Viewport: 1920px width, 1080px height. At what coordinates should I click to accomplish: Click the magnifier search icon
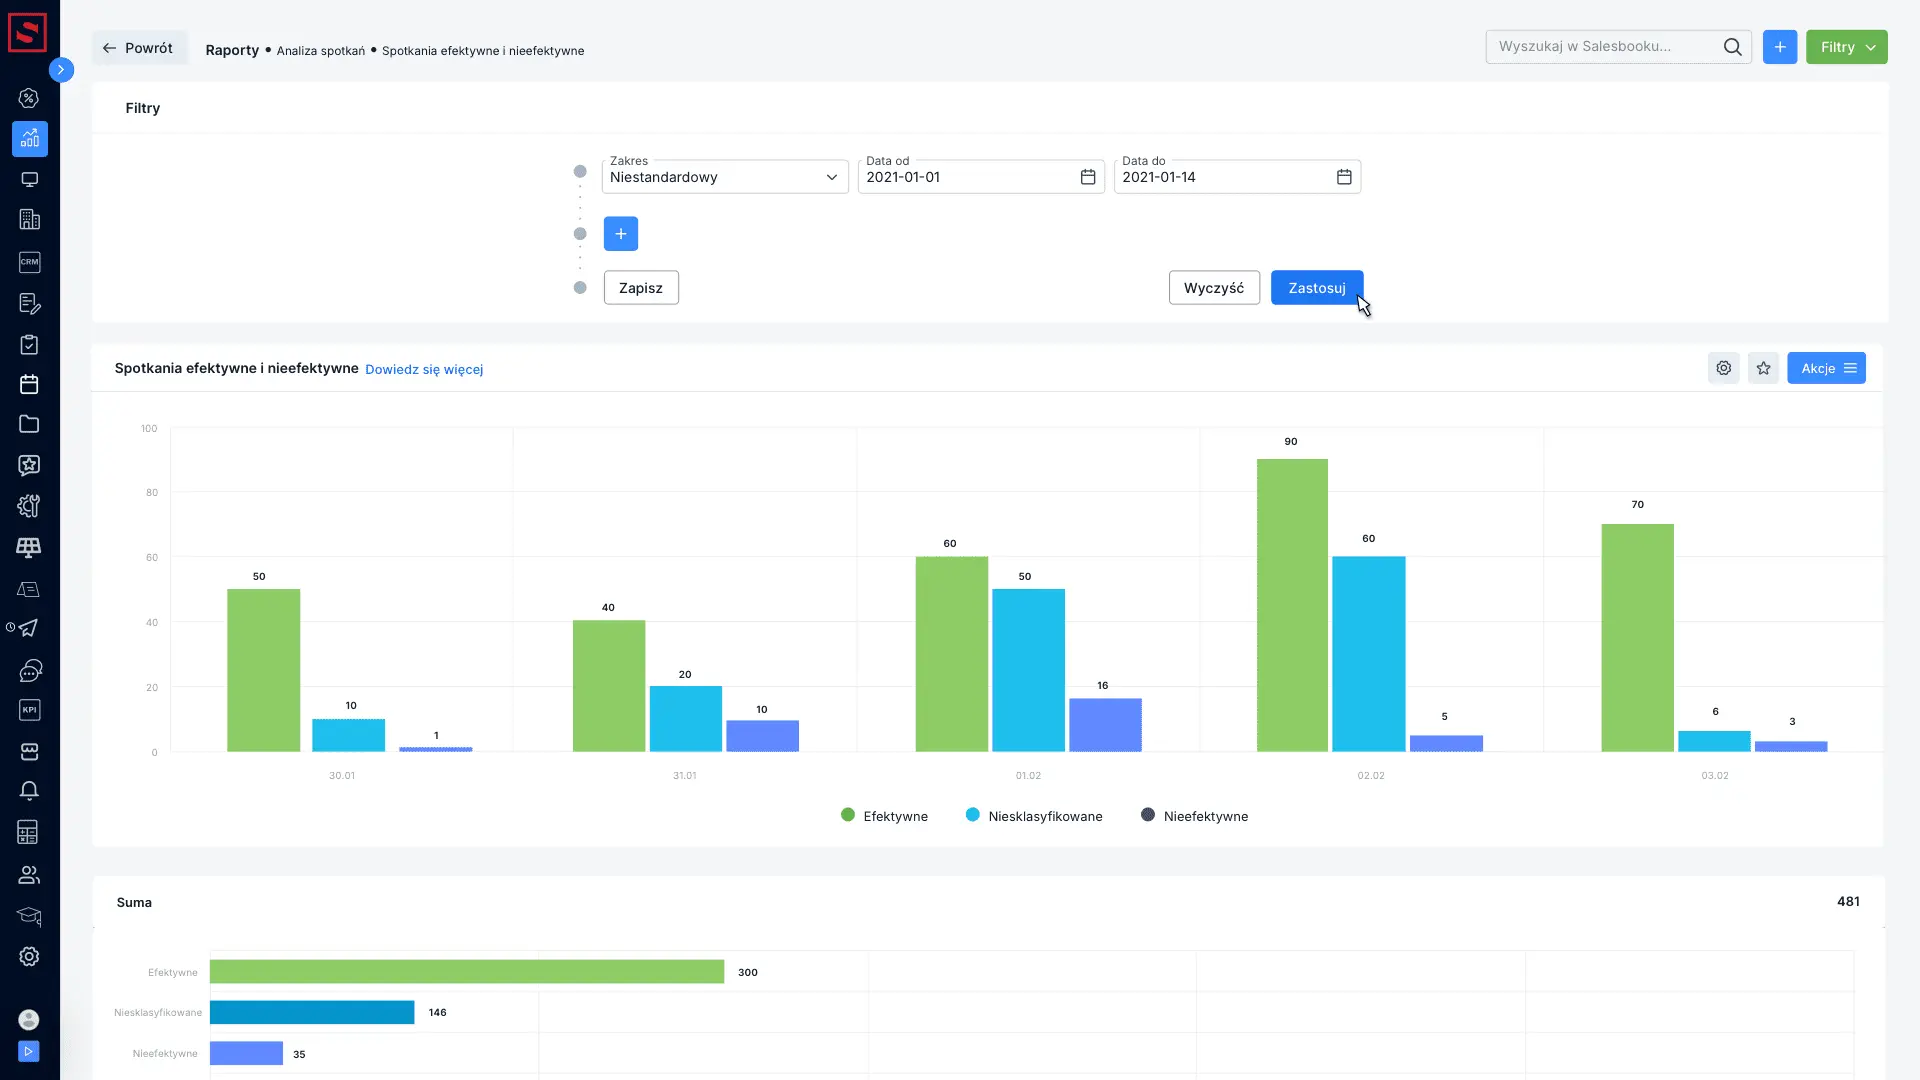[1732, 47]
